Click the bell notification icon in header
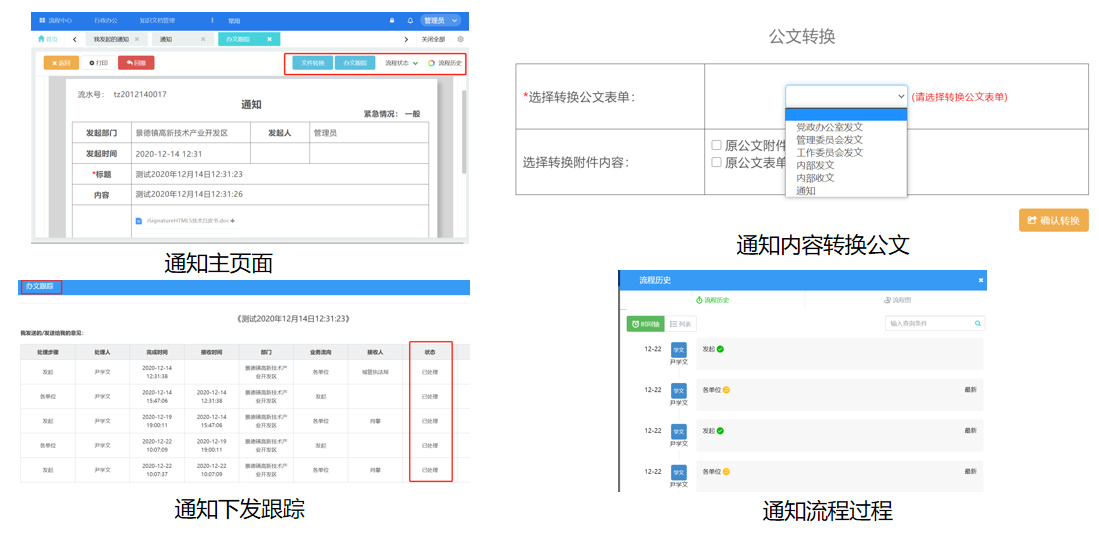 point(410,20)
